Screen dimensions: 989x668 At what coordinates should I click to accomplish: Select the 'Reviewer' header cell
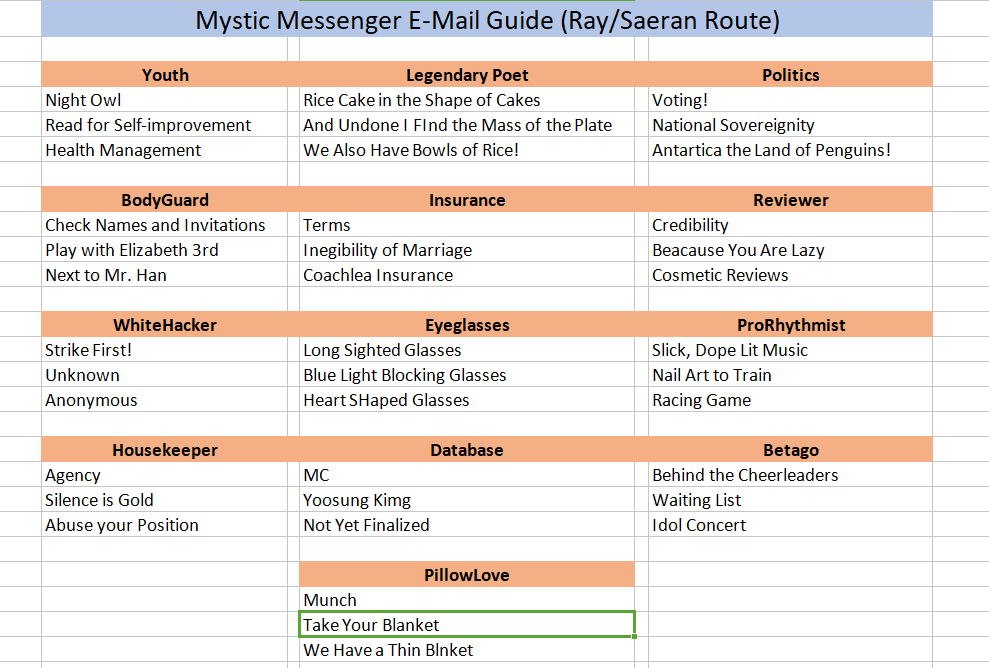(790, 199)
